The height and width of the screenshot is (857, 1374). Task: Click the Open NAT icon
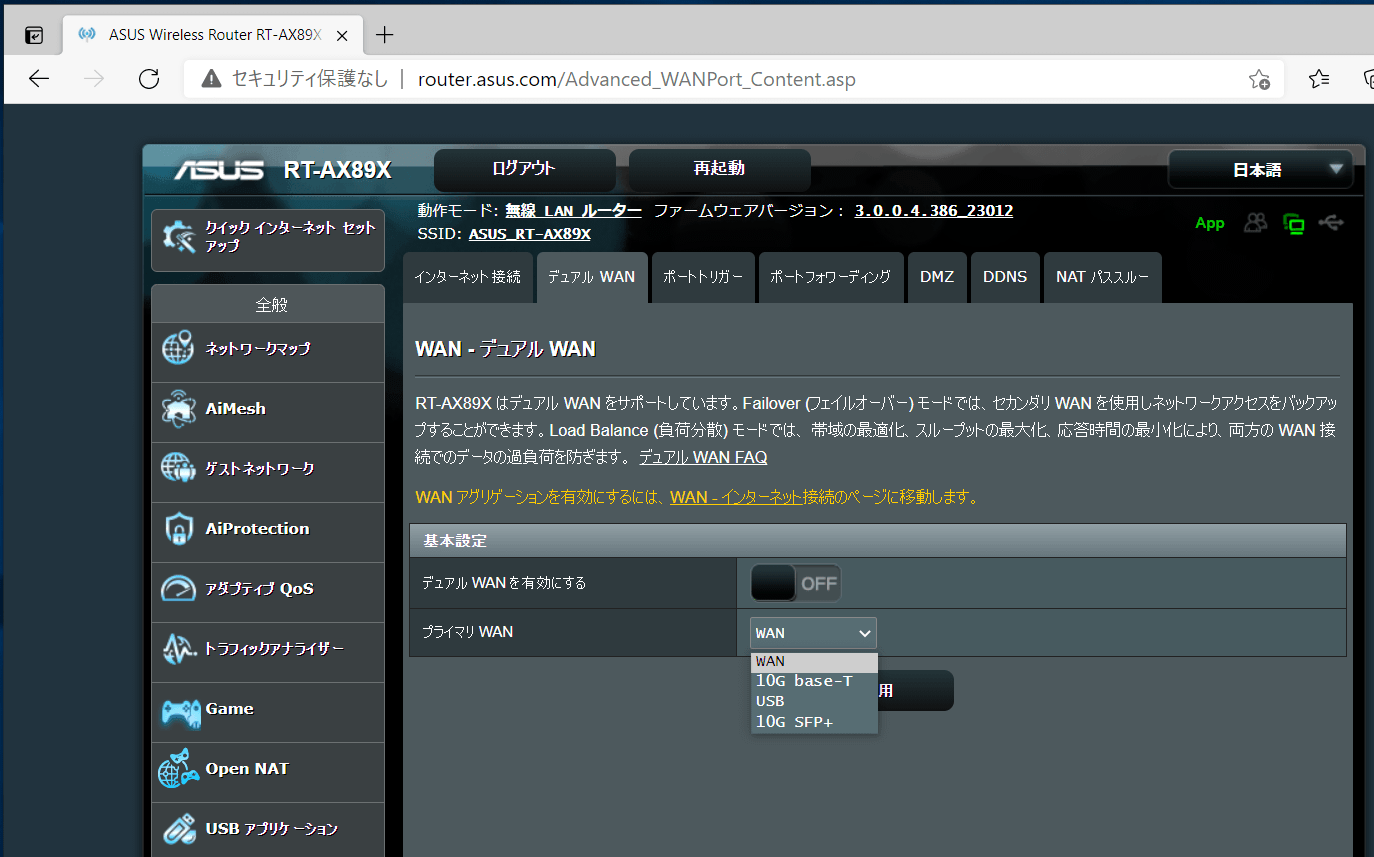(178, 769)
